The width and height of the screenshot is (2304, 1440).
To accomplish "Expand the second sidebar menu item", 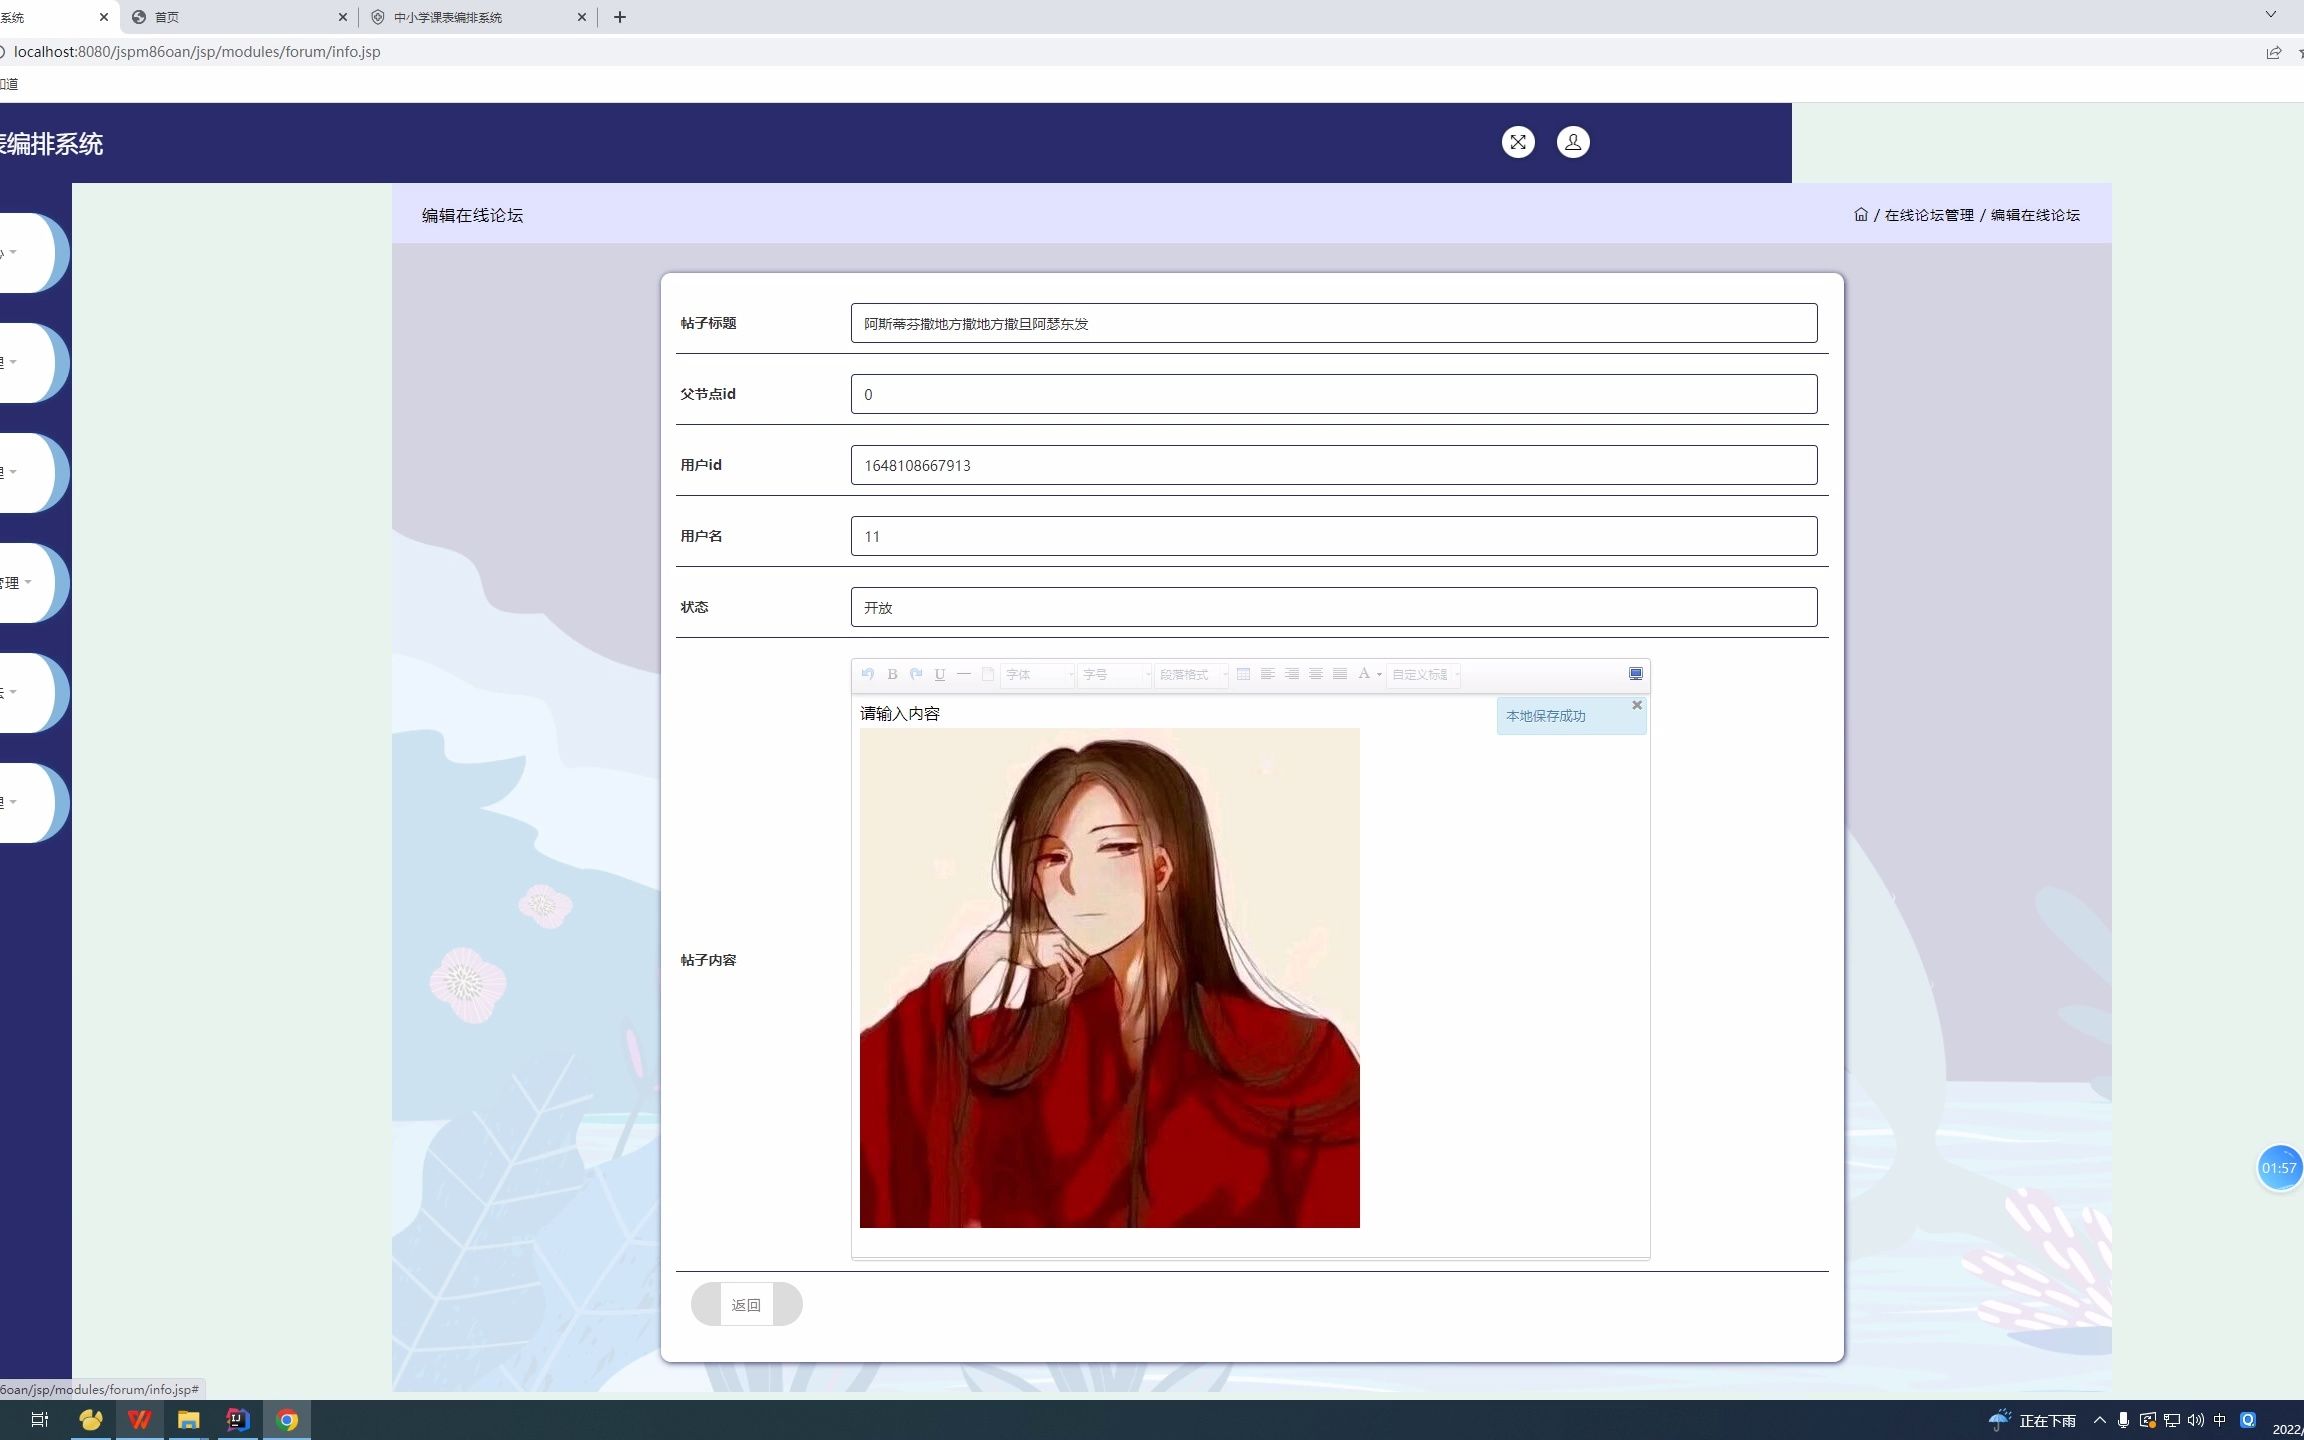I will (27, 362).
